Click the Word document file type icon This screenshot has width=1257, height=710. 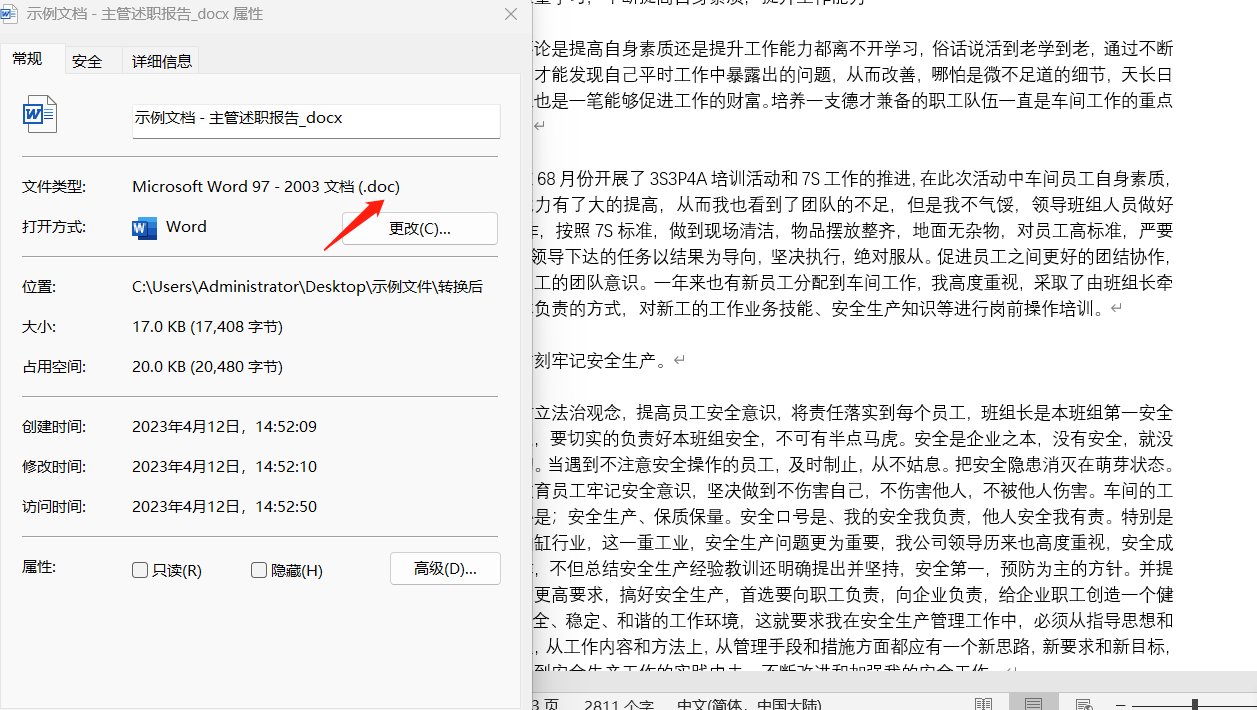pos(40,113)
